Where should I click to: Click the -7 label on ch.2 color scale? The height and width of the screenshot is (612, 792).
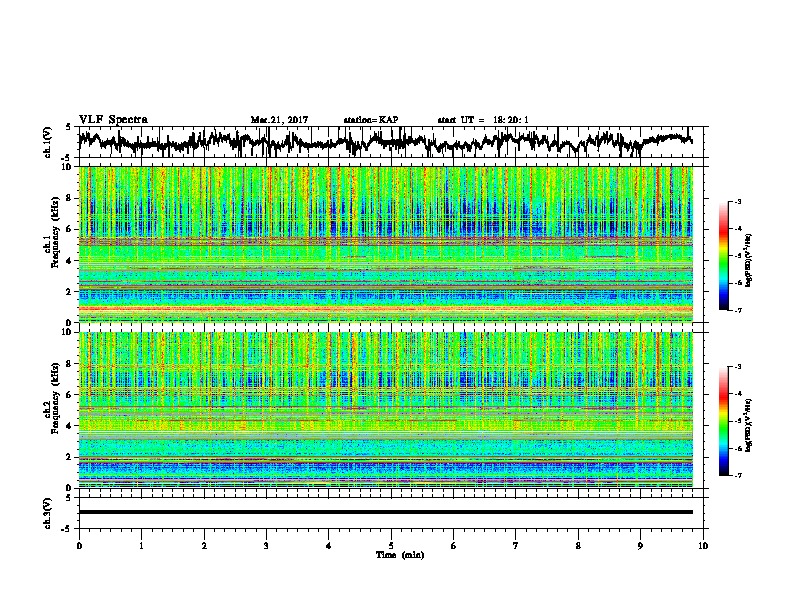[x=738, y=476]
